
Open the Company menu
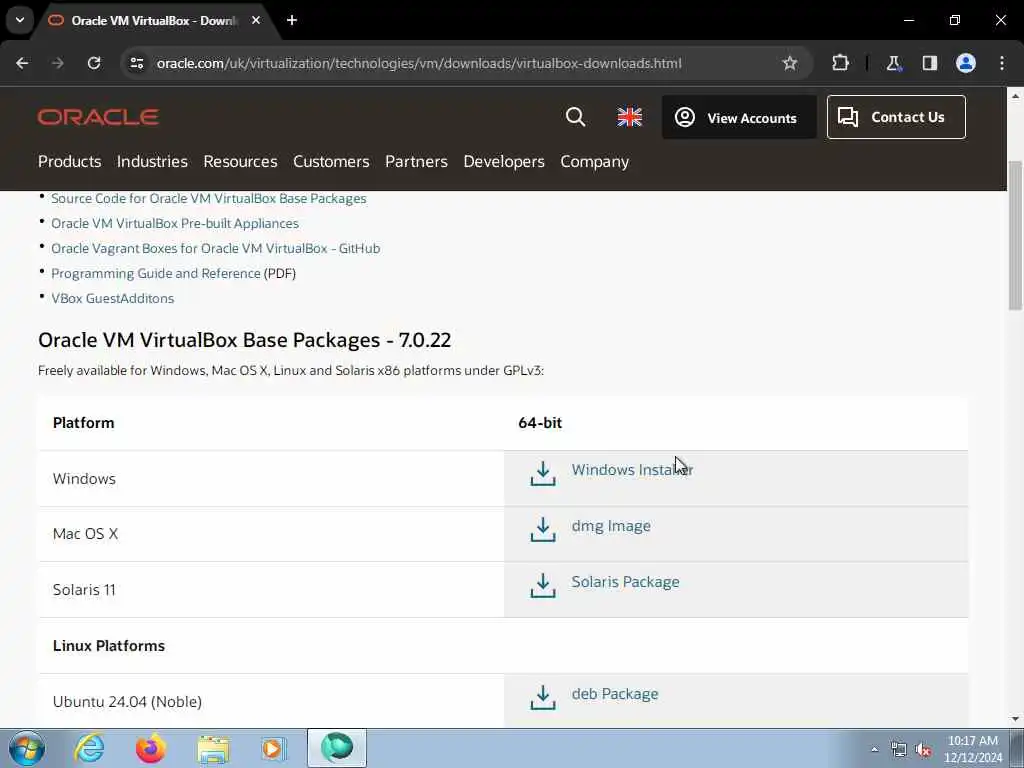[x=594, y=161]
